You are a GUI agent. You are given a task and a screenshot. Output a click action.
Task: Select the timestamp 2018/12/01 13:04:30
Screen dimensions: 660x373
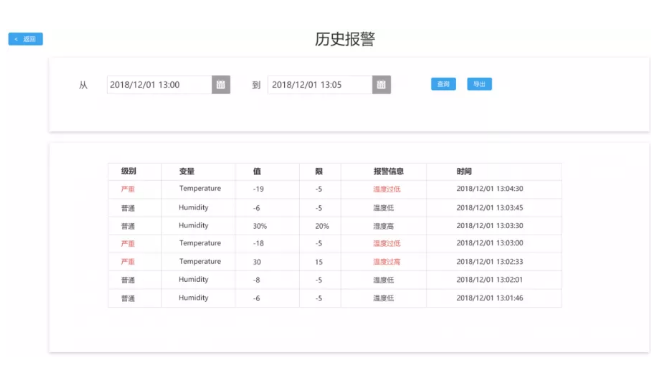click(490, 189)
